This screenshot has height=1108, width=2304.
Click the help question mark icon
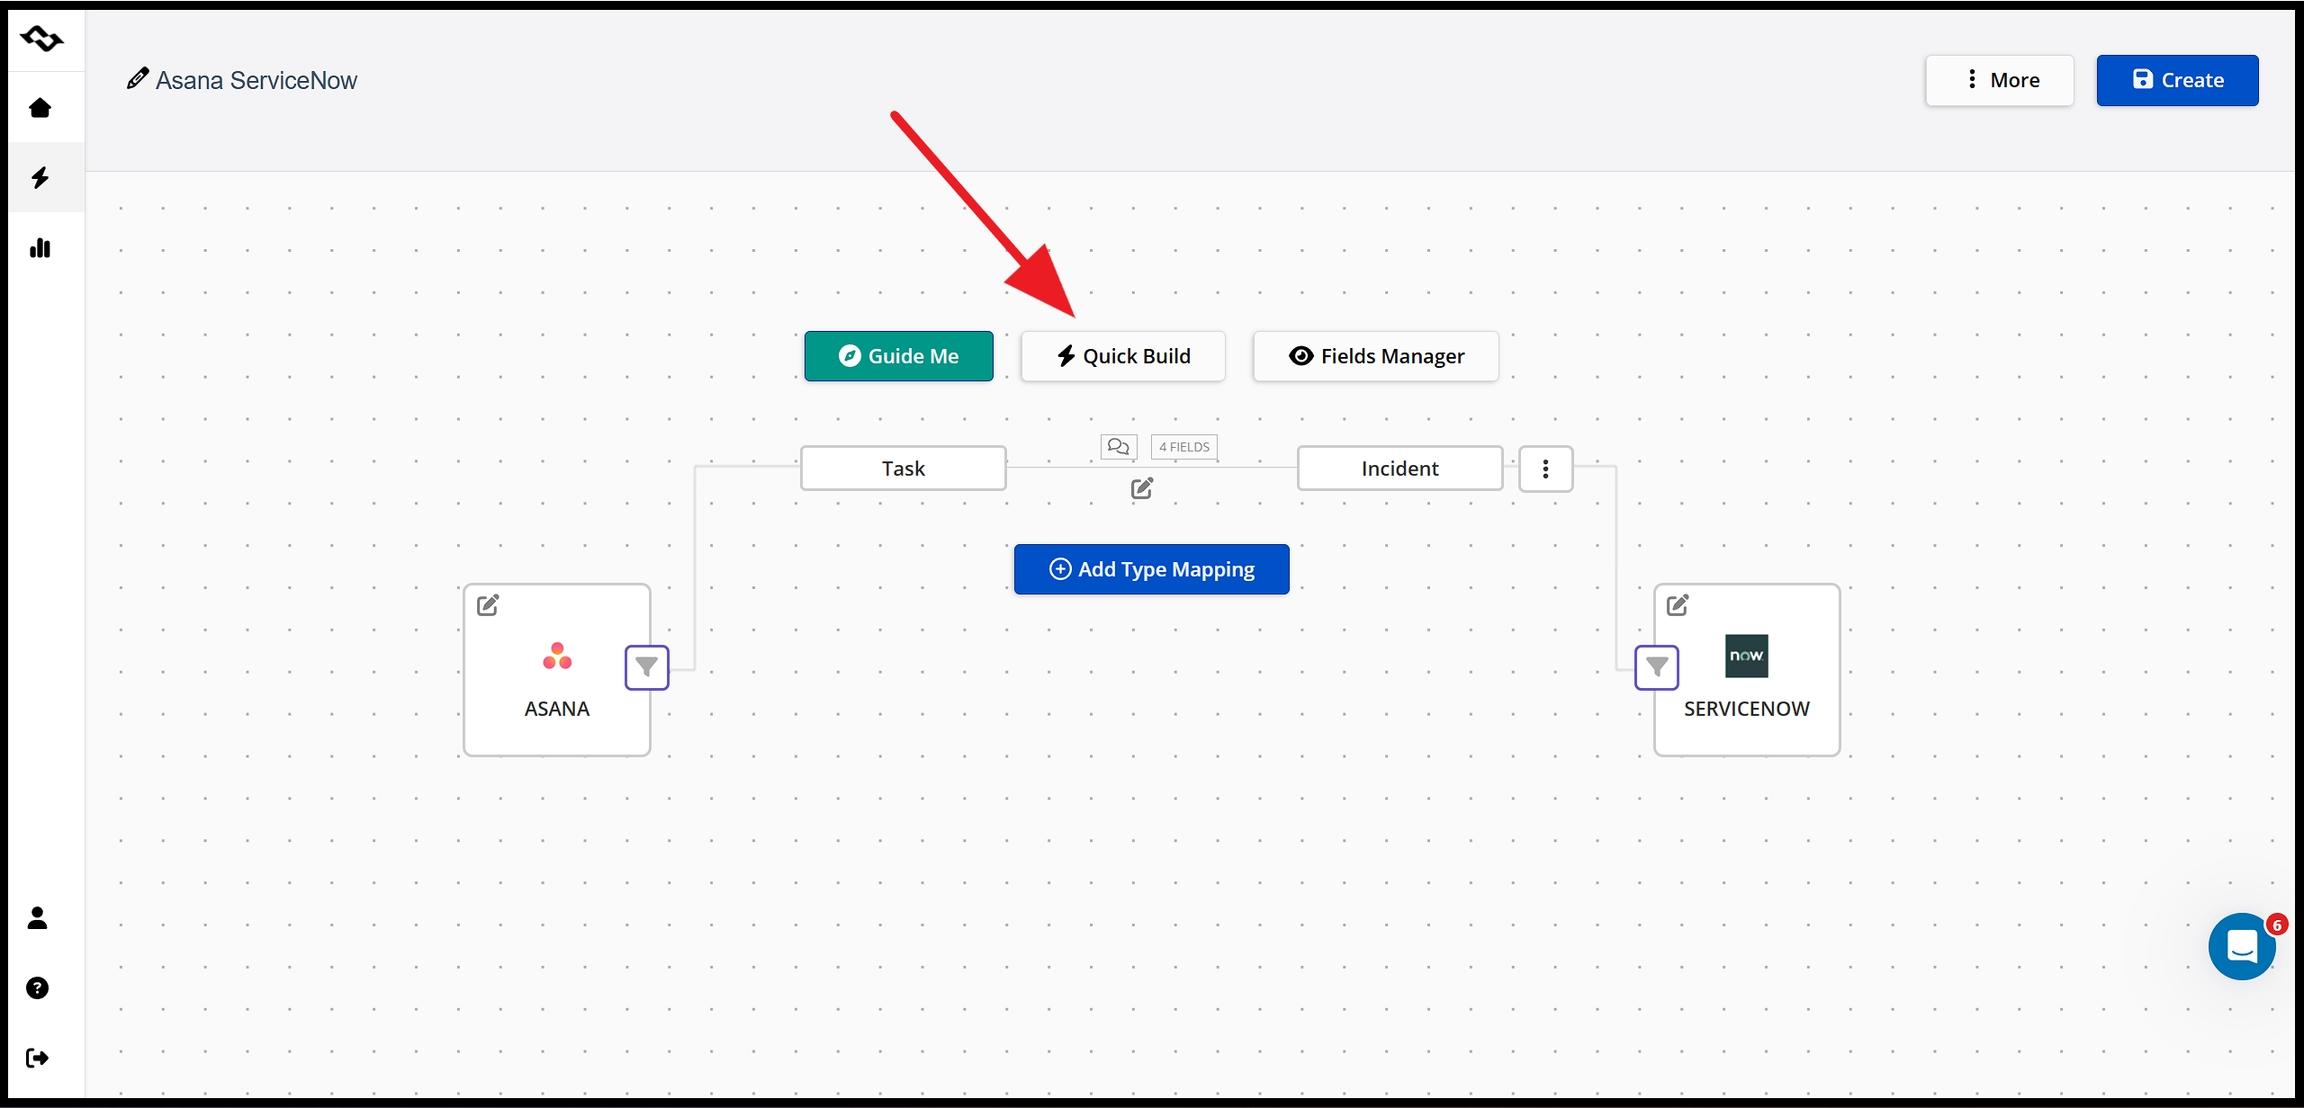click(38, 988)
